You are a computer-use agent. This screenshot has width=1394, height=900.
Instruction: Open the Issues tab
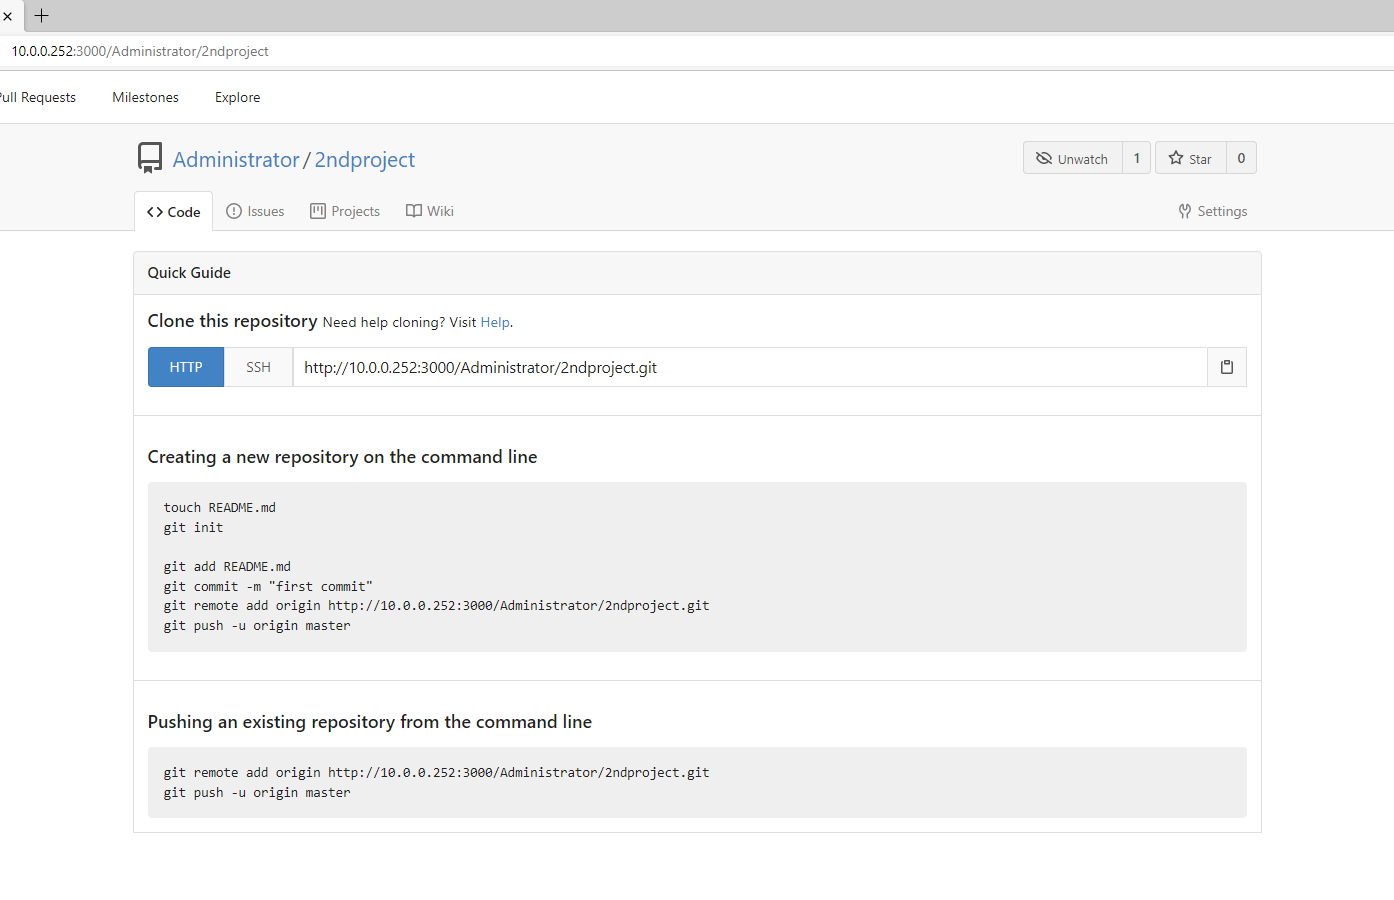[256, 212]
